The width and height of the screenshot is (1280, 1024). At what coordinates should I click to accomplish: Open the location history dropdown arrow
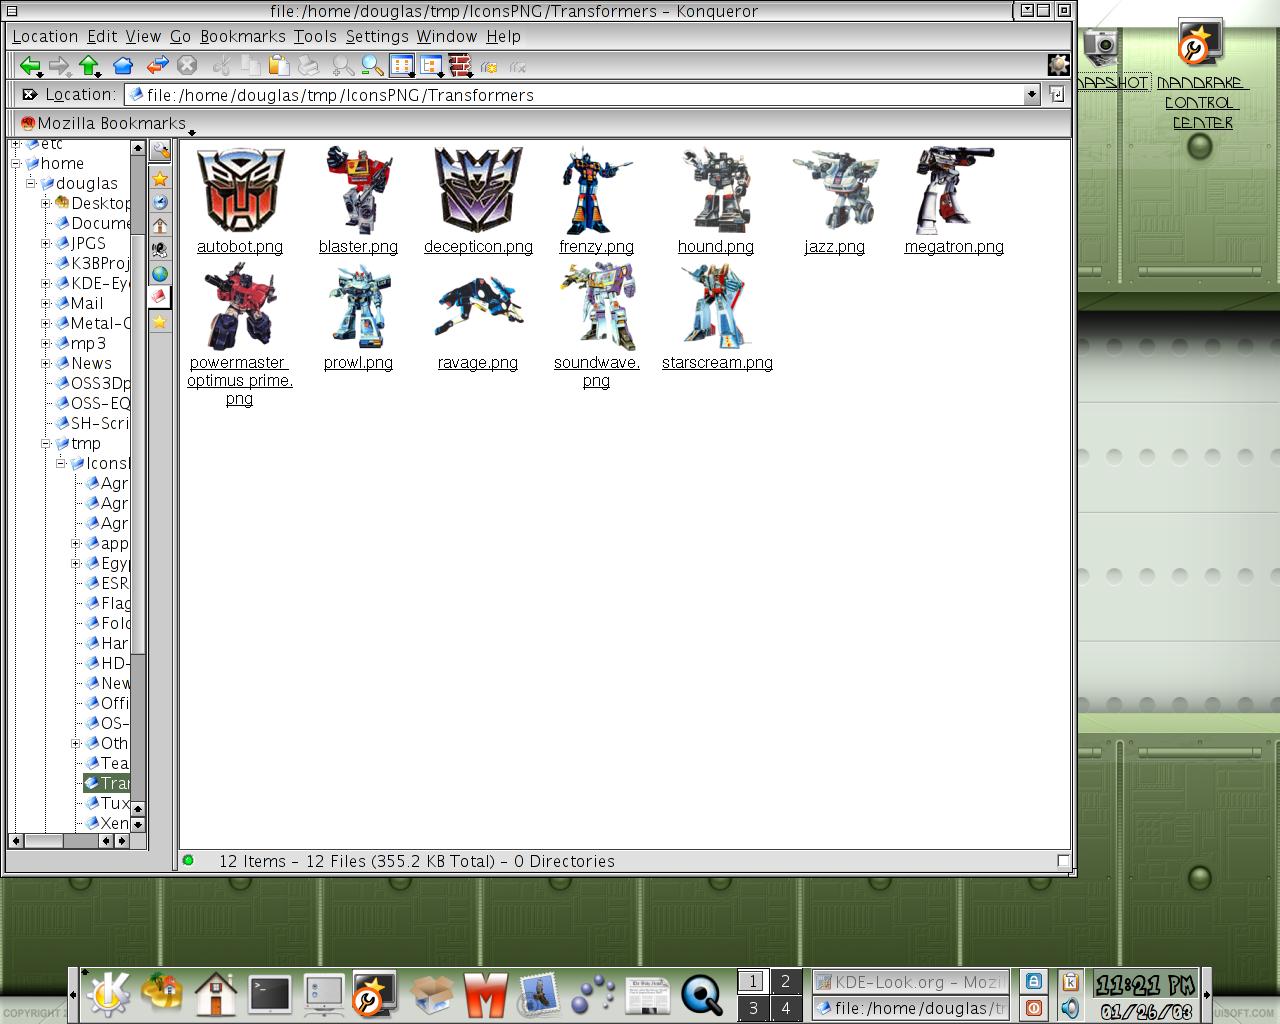pyautogui.click(x=1031, y=95)
